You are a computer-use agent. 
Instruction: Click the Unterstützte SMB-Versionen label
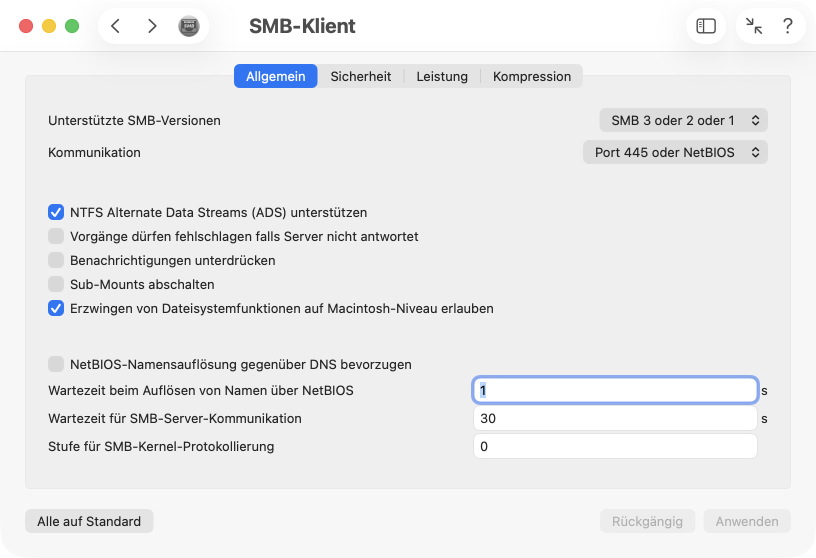pos(134,120)
